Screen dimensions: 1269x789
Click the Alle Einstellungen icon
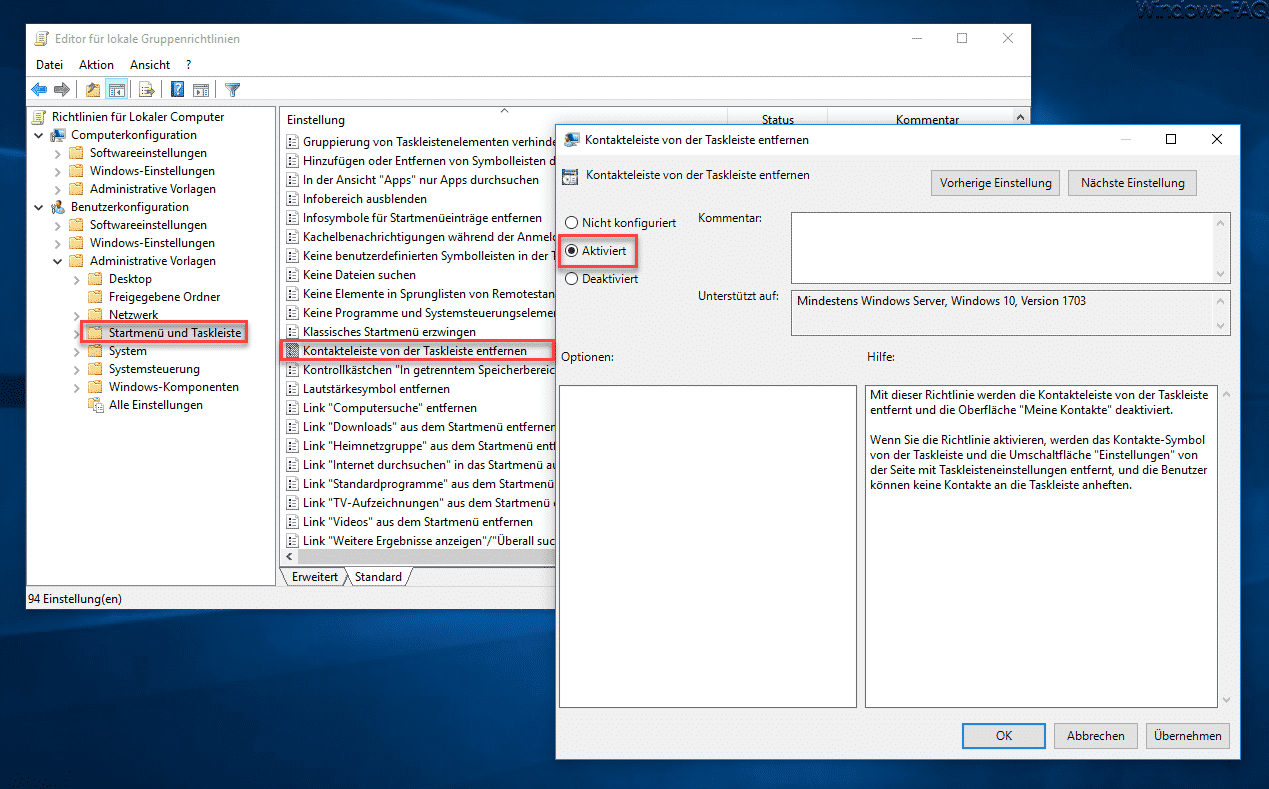[95, 405]
